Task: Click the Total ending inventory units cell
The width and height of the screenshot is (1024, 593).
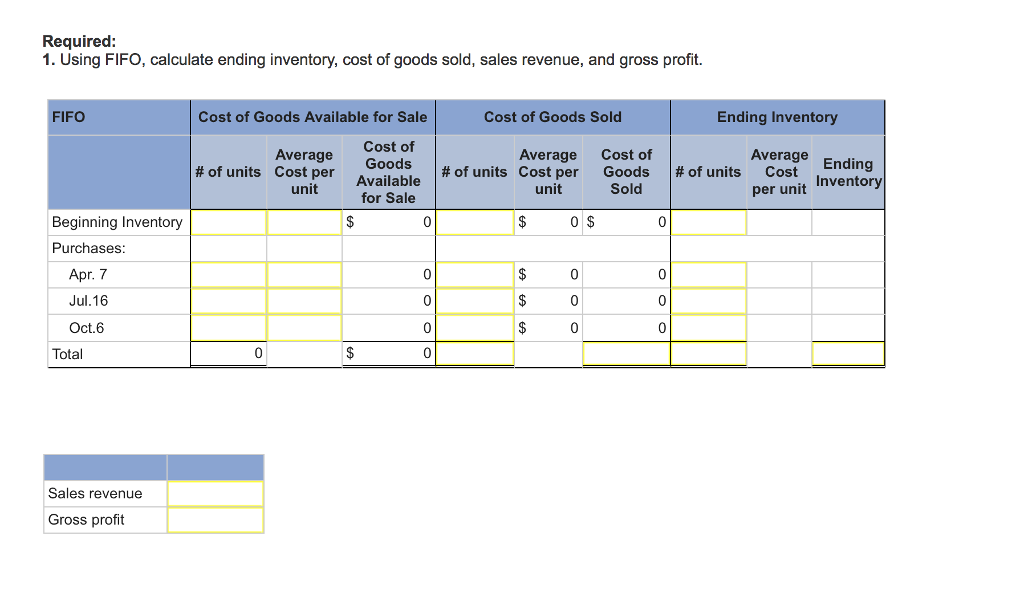Action: pyautogui.click(x=708, y=353)
